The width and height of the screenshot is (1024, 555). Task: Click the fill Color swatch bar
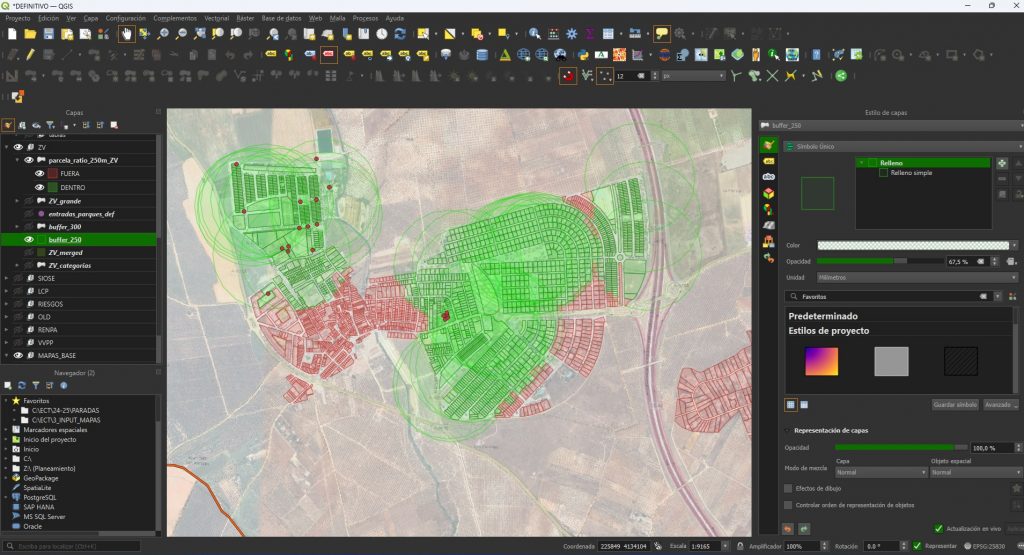click(x=912, y=245)
